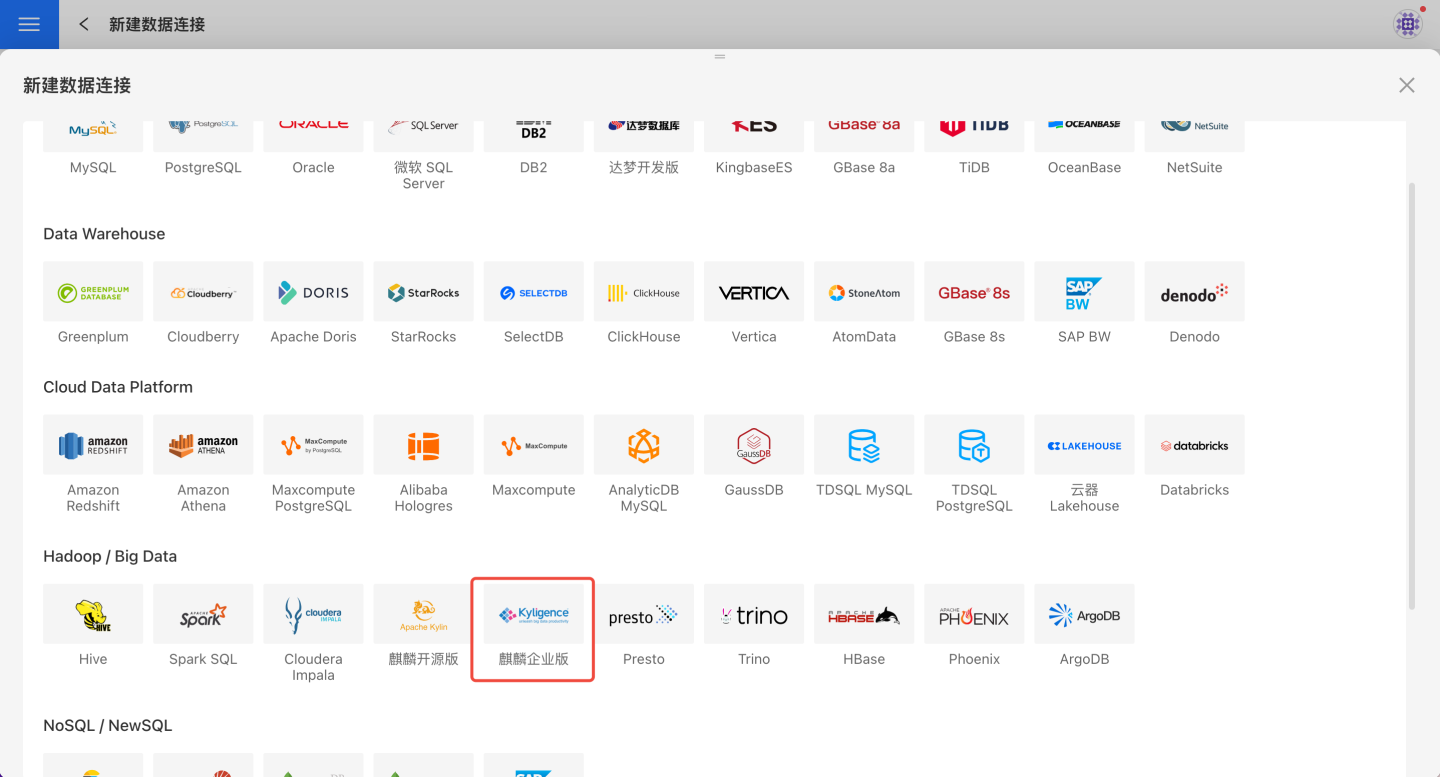Pick the Amazon Redshift connector
This screenshot has width=1440, height=777.
pos(93,460)
